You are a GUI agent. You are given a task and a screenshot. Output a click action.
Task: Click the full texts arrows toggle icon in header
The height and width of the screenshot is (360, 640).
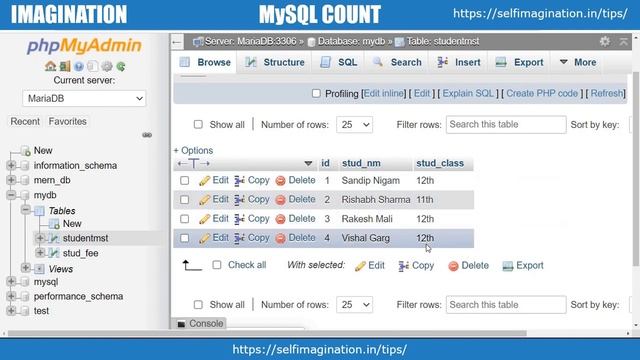[x=194, y=164]
